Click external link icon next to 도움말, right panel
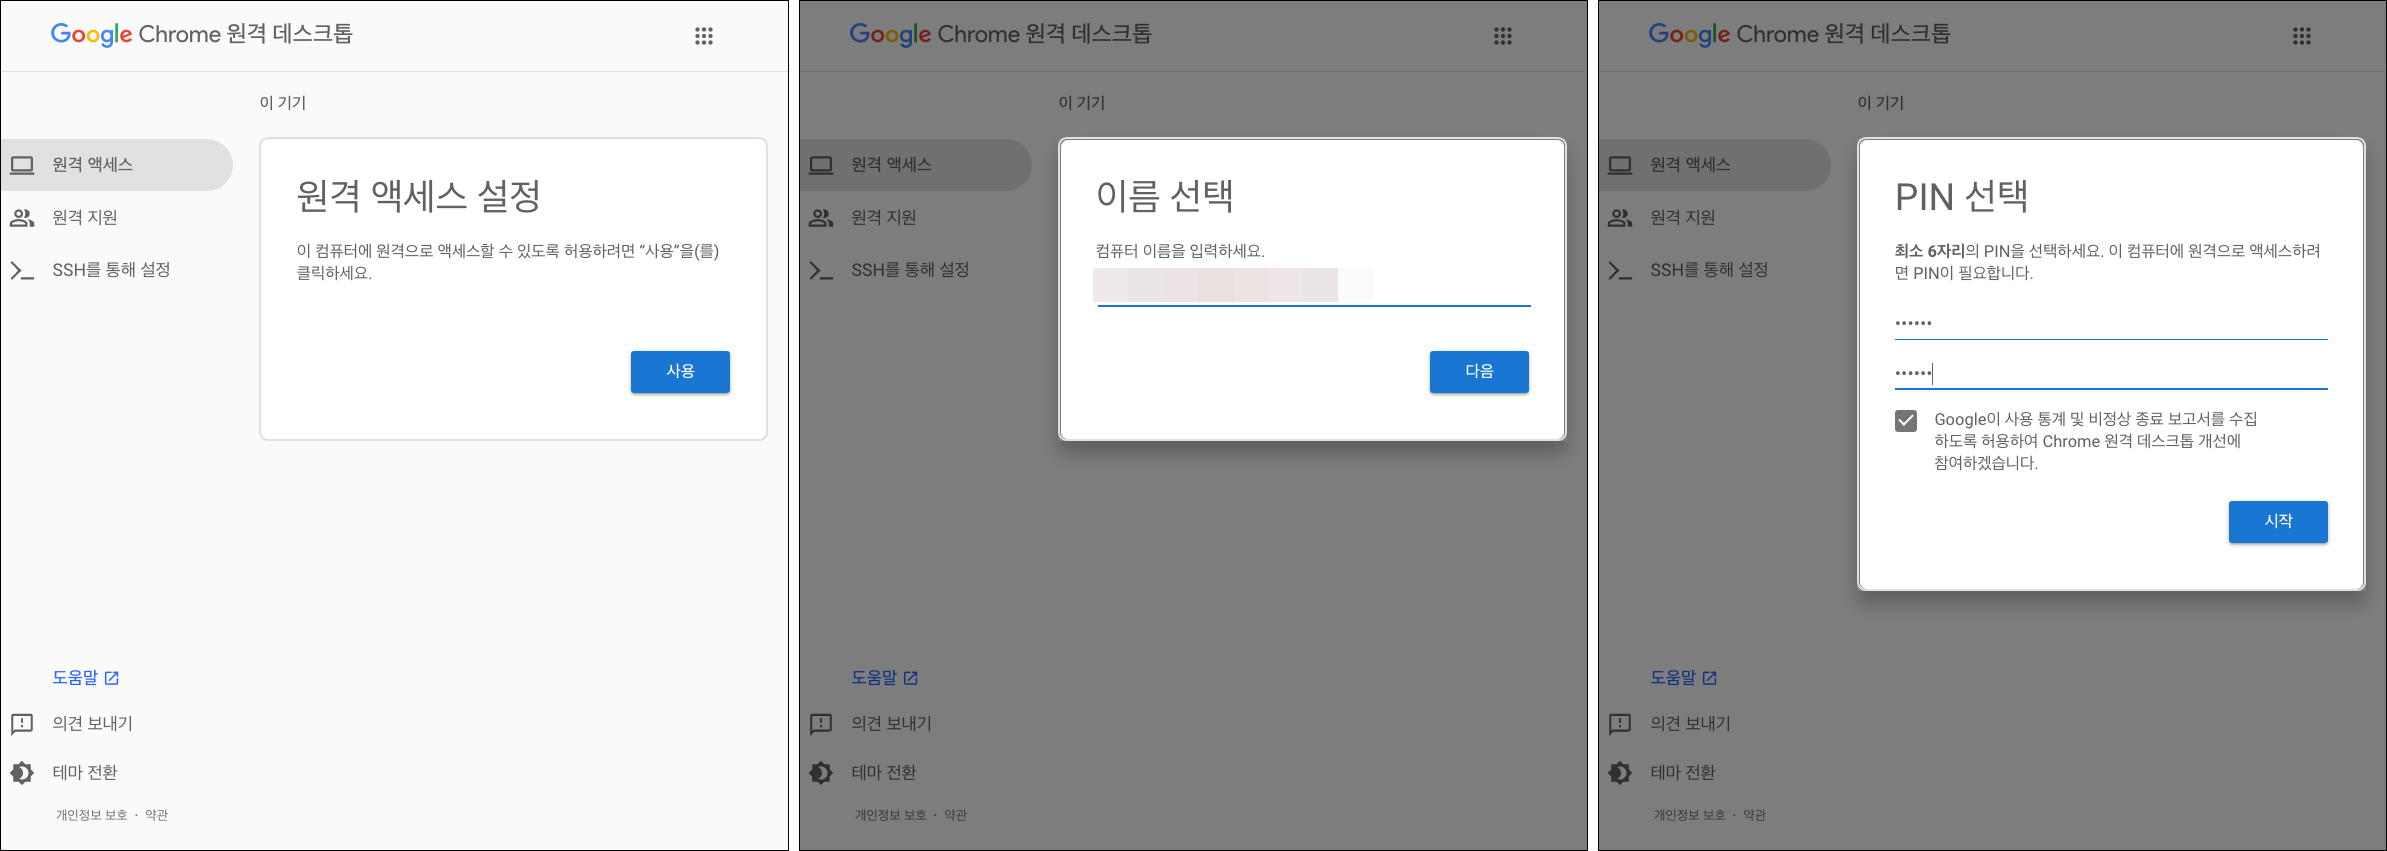 pos(1710,678)
